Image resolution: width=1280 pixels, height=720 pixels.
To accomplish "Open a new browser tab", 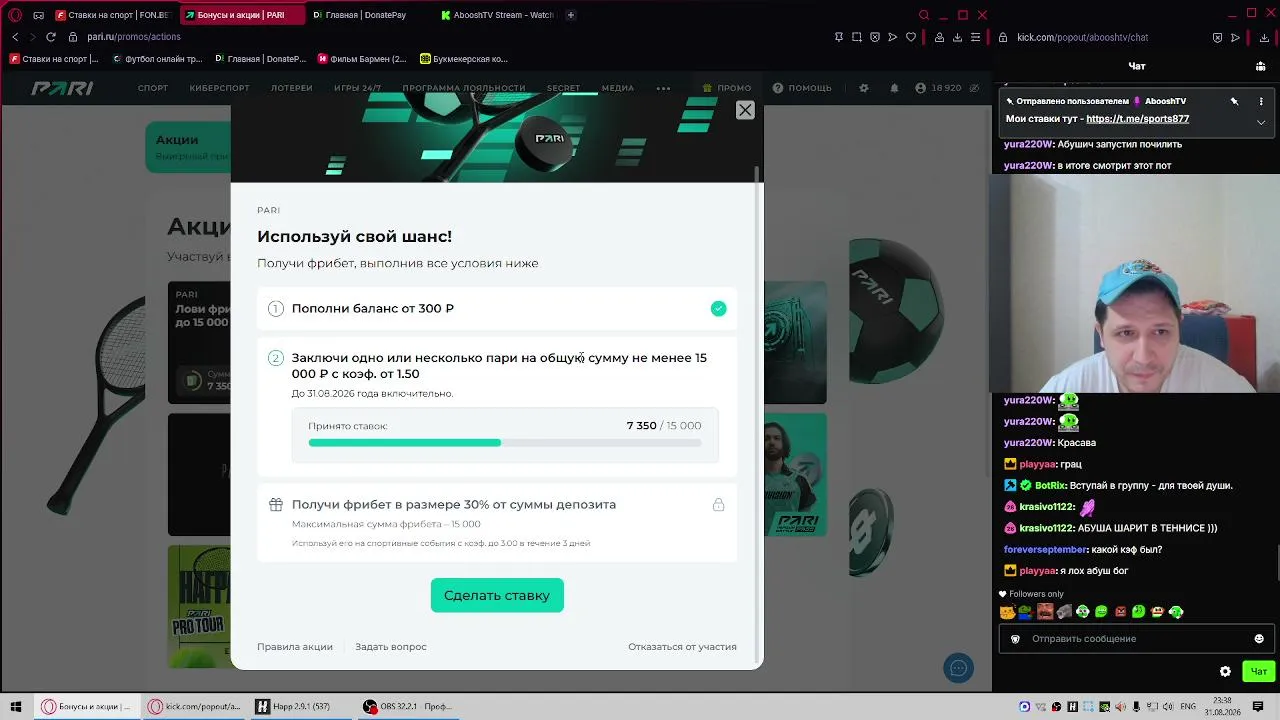I will coord(571,15).
